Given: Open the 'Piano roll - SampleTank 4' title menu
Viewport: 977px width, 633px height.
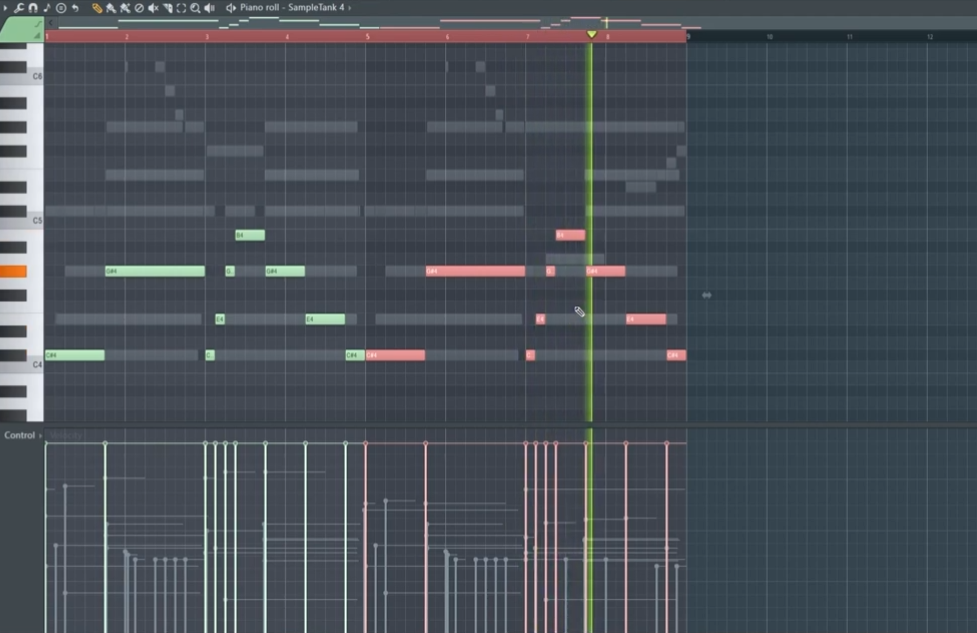Looking at the screenshot, I should coord(292,7).
